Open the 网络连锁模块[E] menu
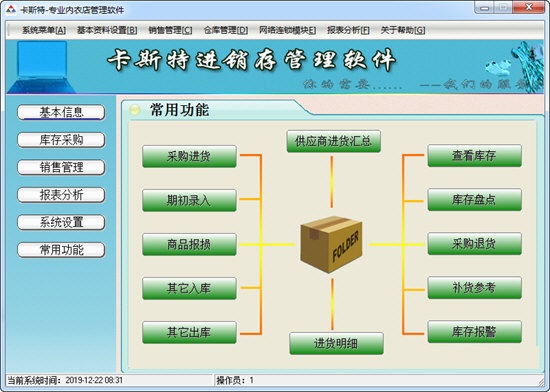The image size is (550, 392). coord(288,30)
